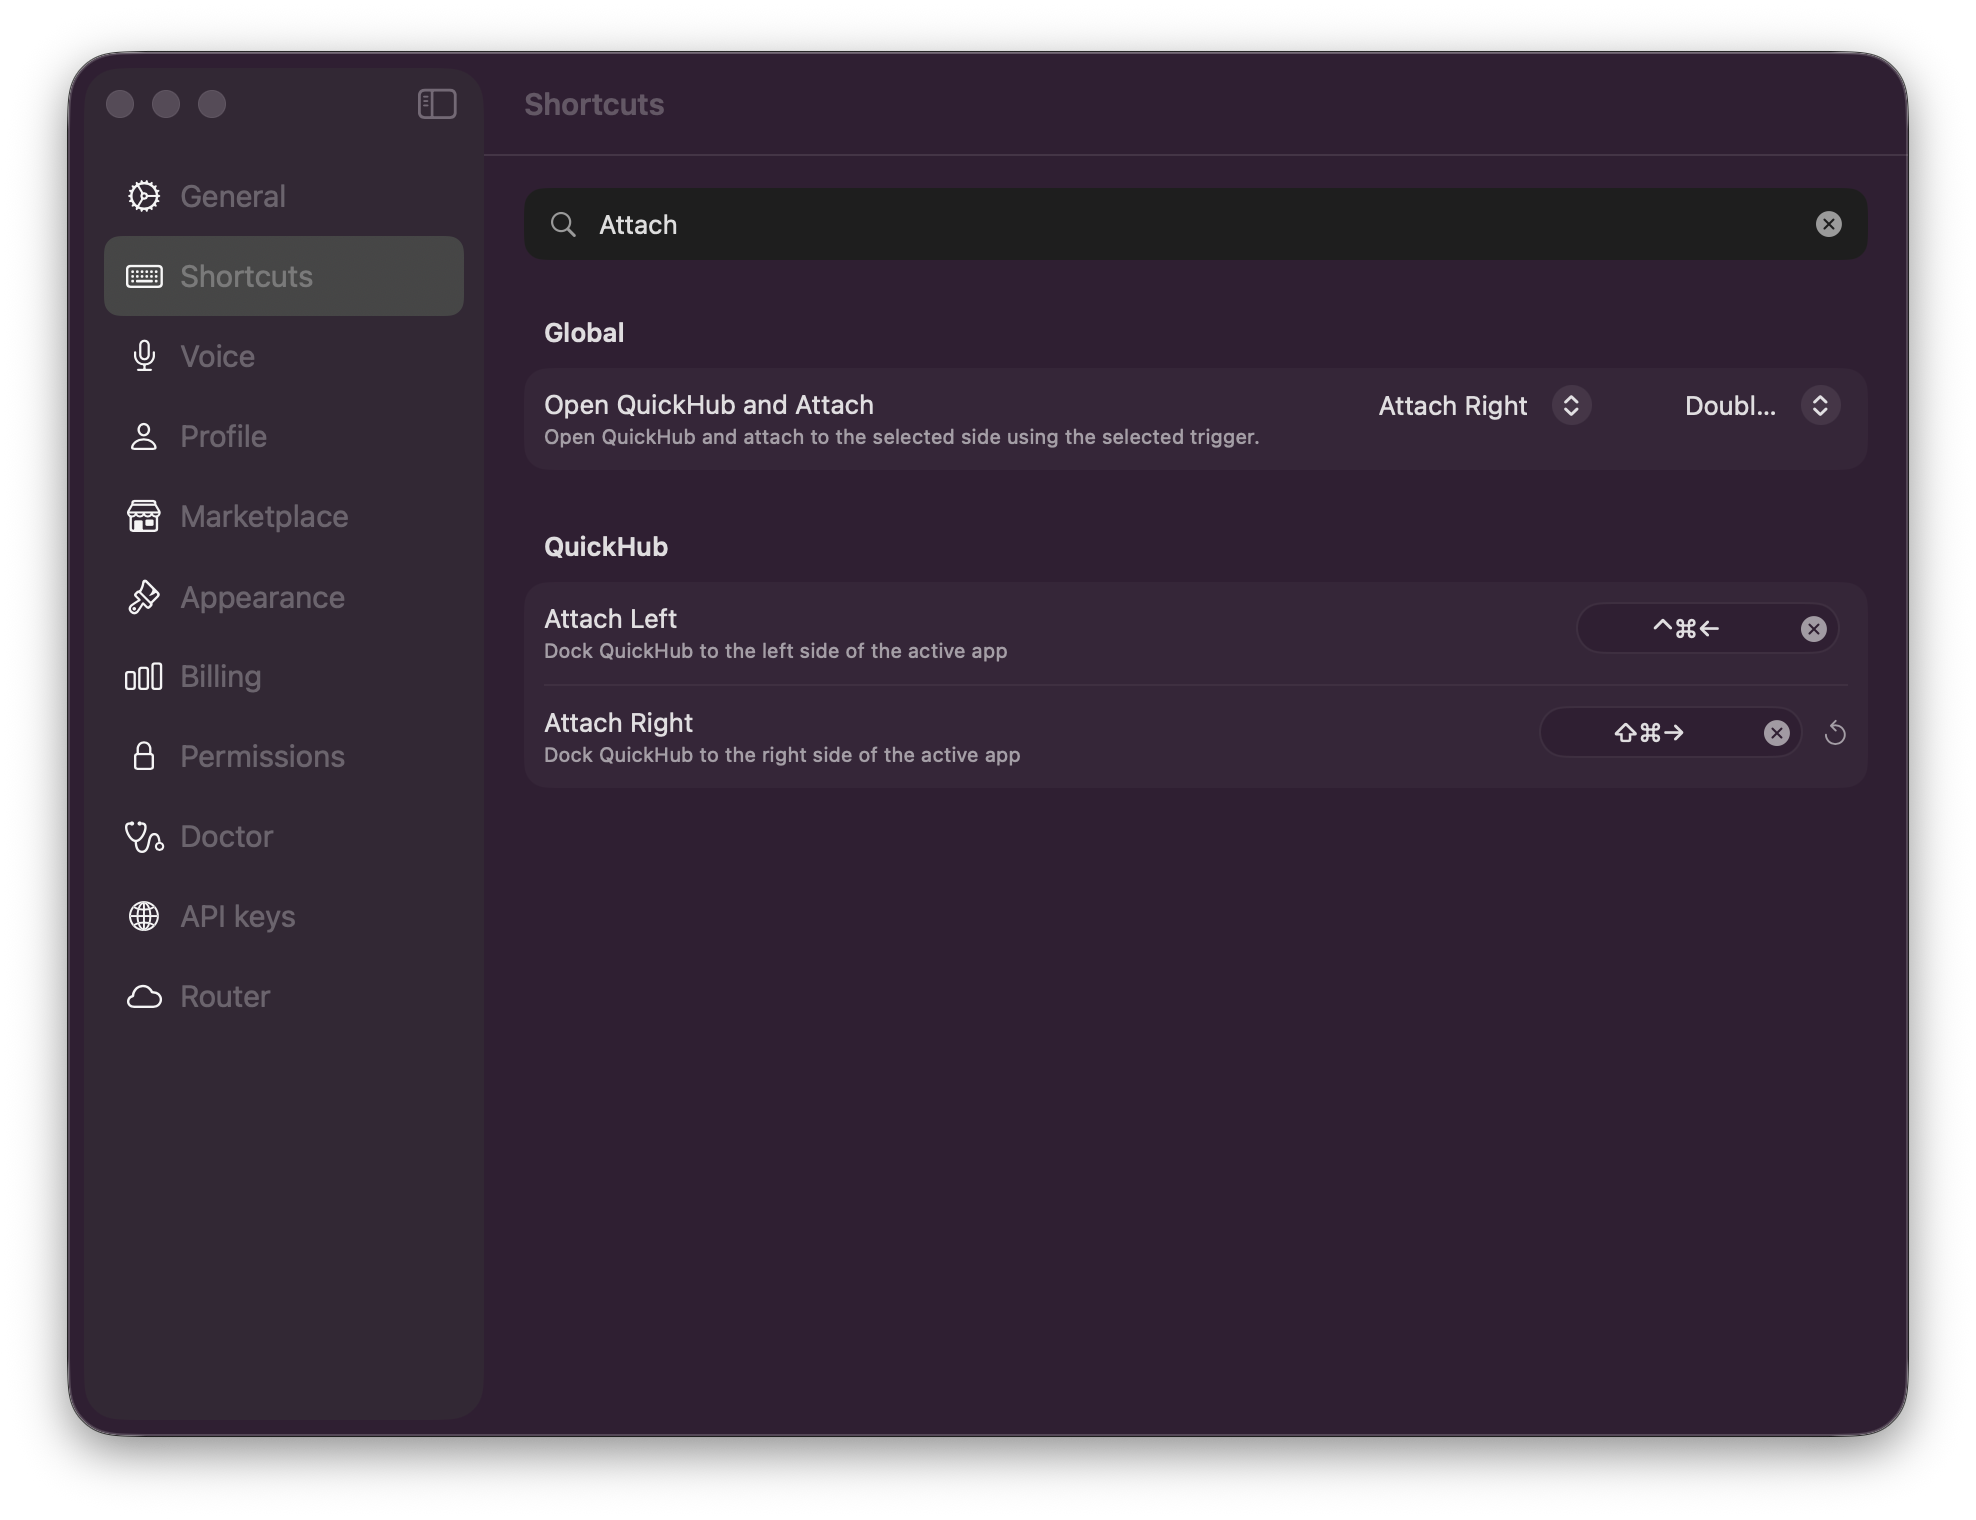This screenshot has height=1520, width=1976.
Task: Open the Router section
Action: tap(284, 997)
